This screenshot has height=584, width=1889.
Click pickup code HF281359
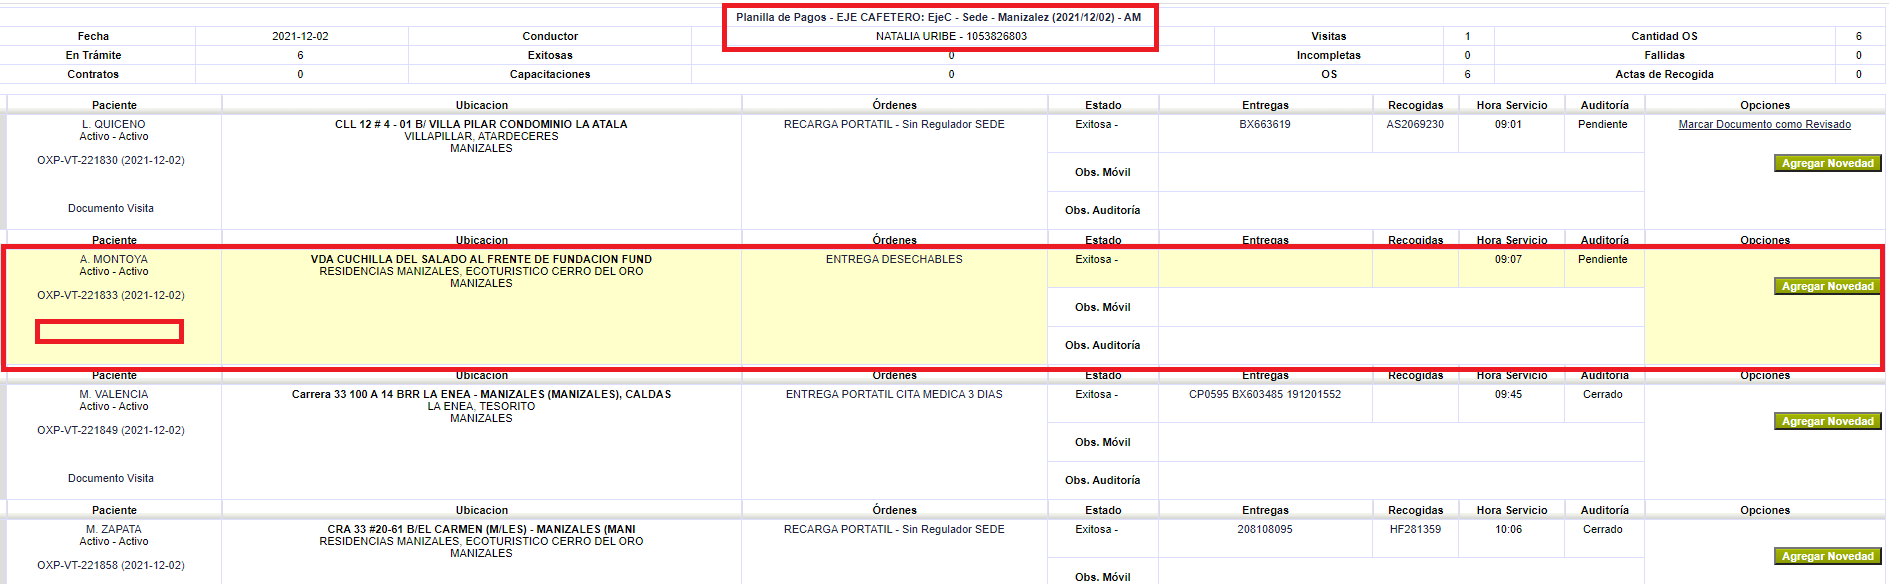click(1415, 529)
